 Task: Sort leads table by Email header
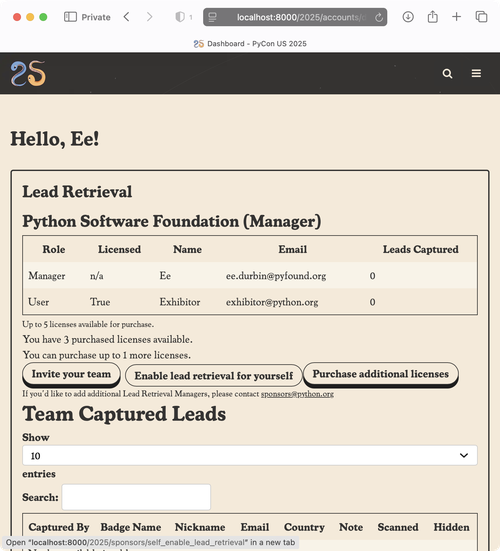tap(255, 527)
